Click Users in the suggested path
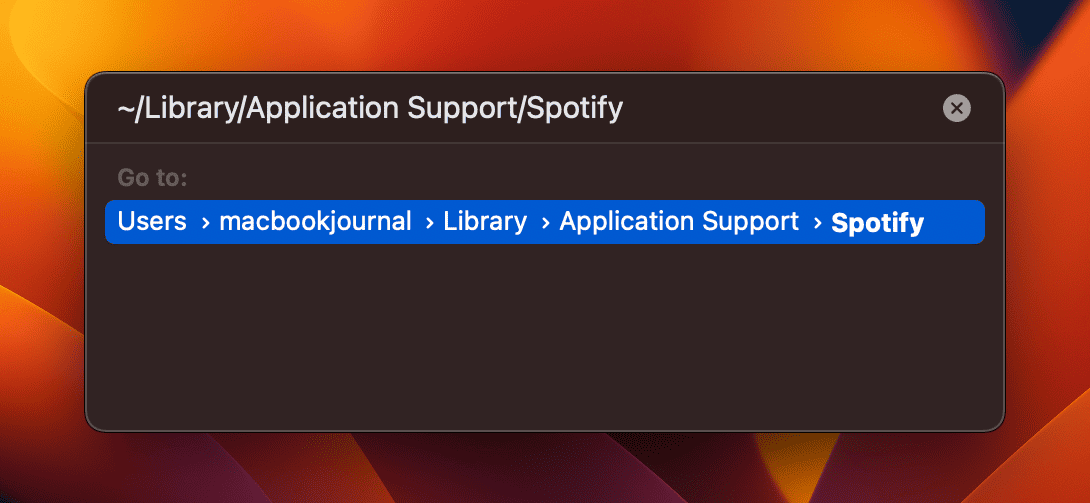This screenshot has width=1090, height=503. click(x=152, y=222)
